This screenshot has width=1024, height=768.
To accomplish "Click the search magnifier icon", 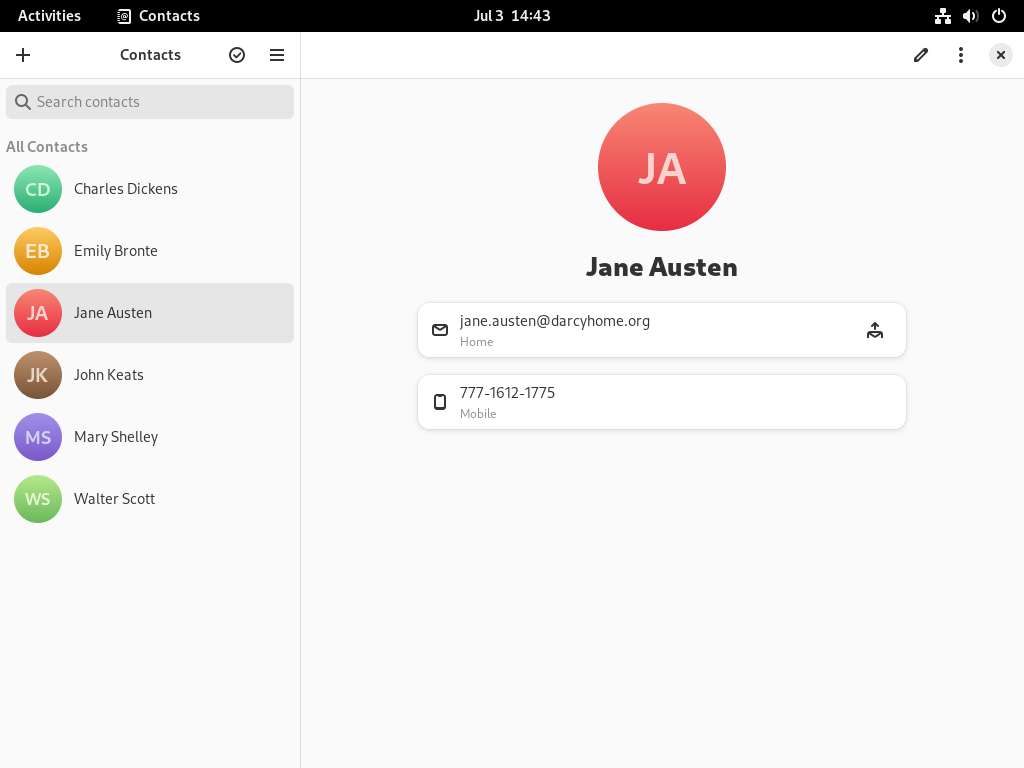I will pos(23,102).
